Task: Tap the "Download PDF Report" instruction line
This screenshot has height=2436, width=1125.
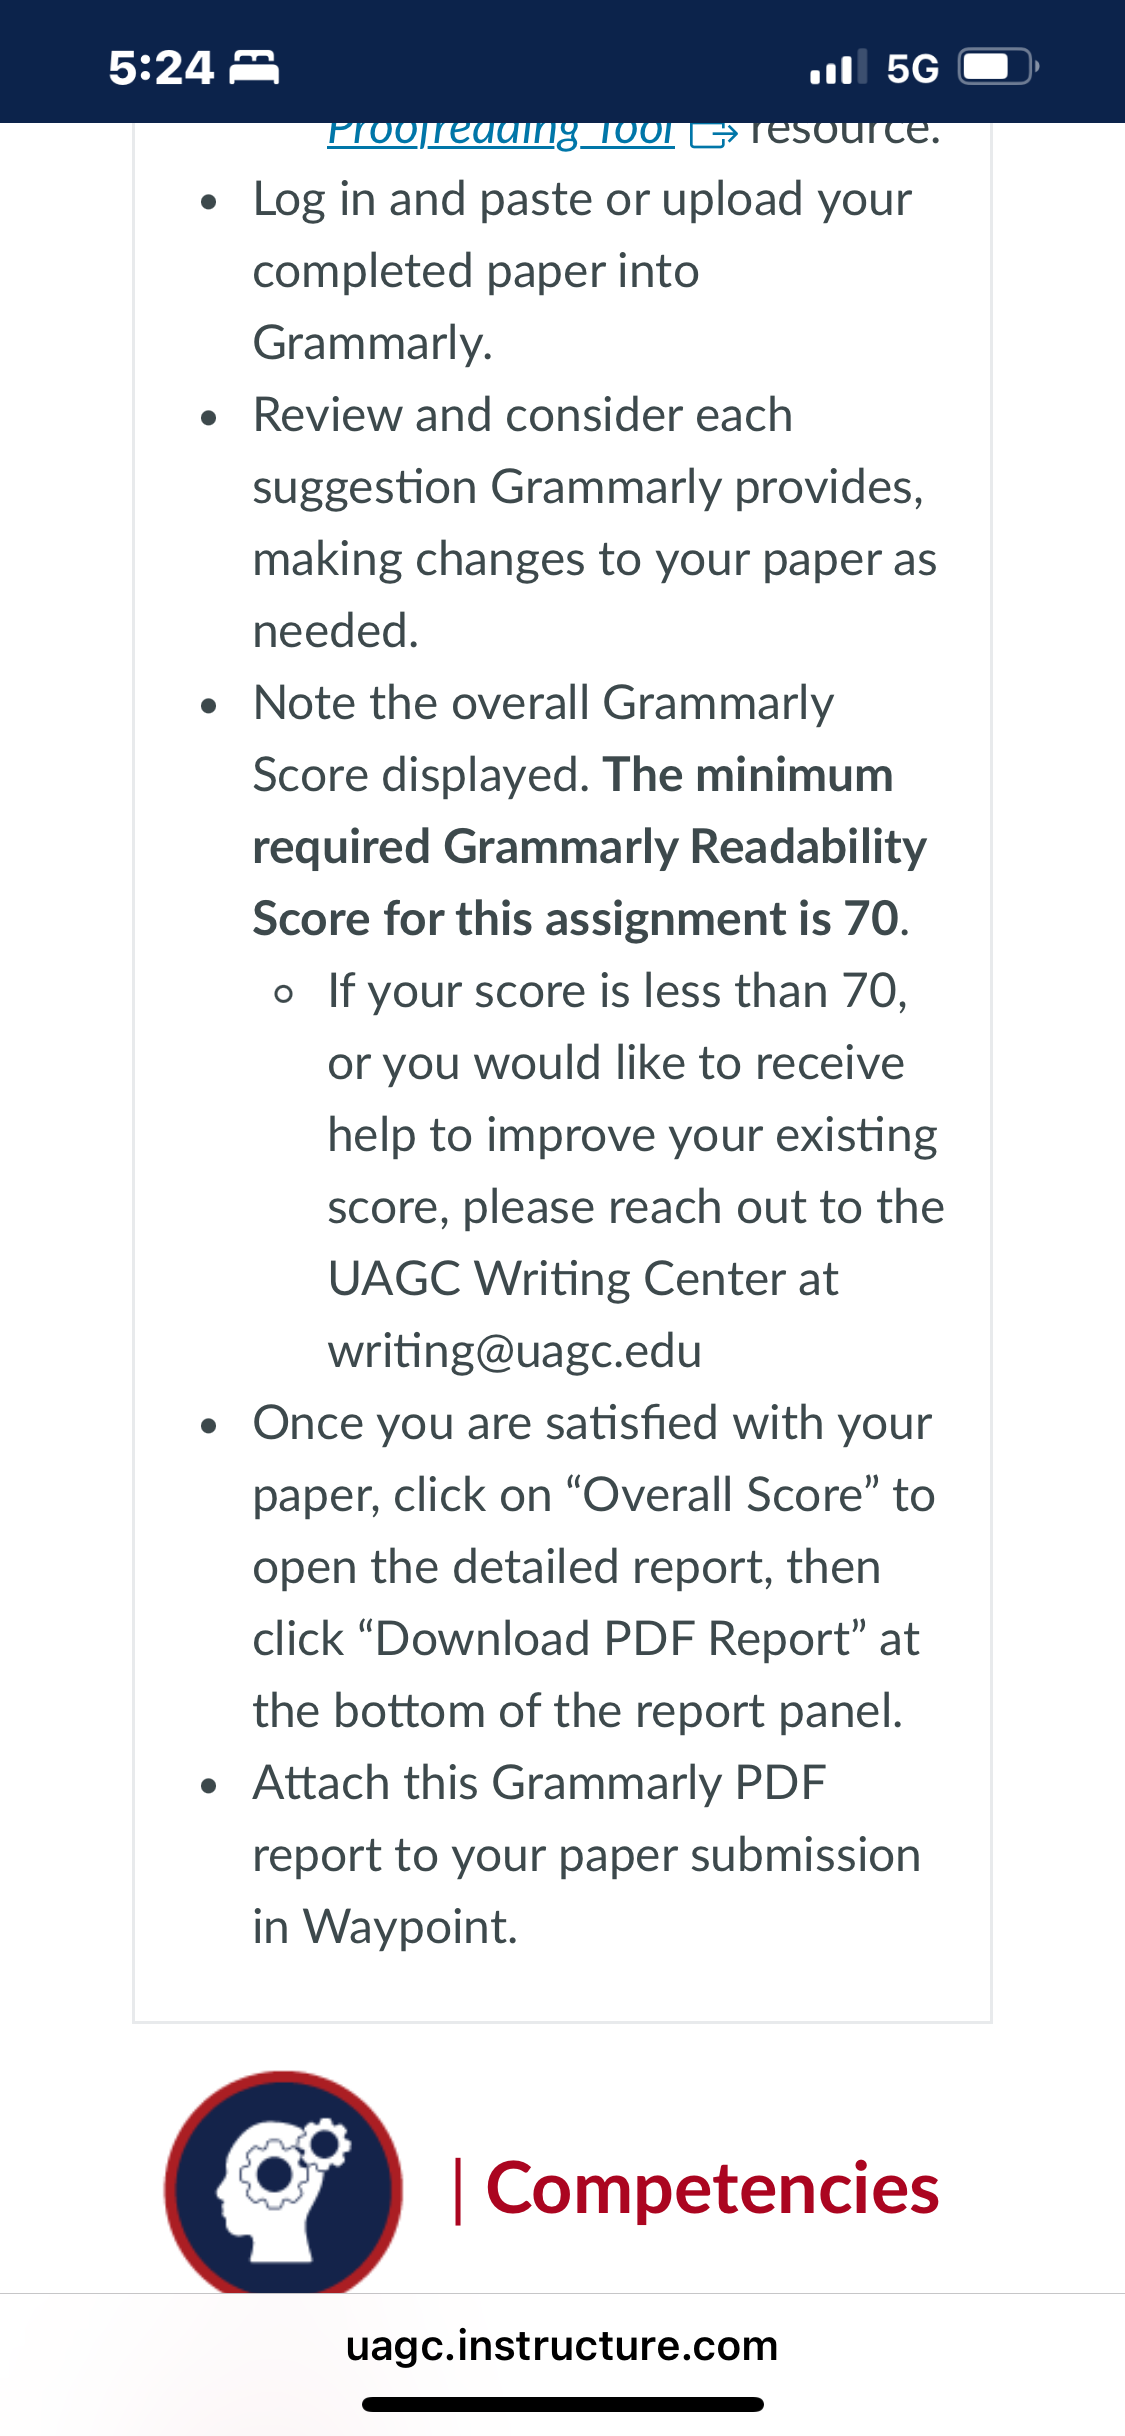Action: click(x=586, y=1639)
